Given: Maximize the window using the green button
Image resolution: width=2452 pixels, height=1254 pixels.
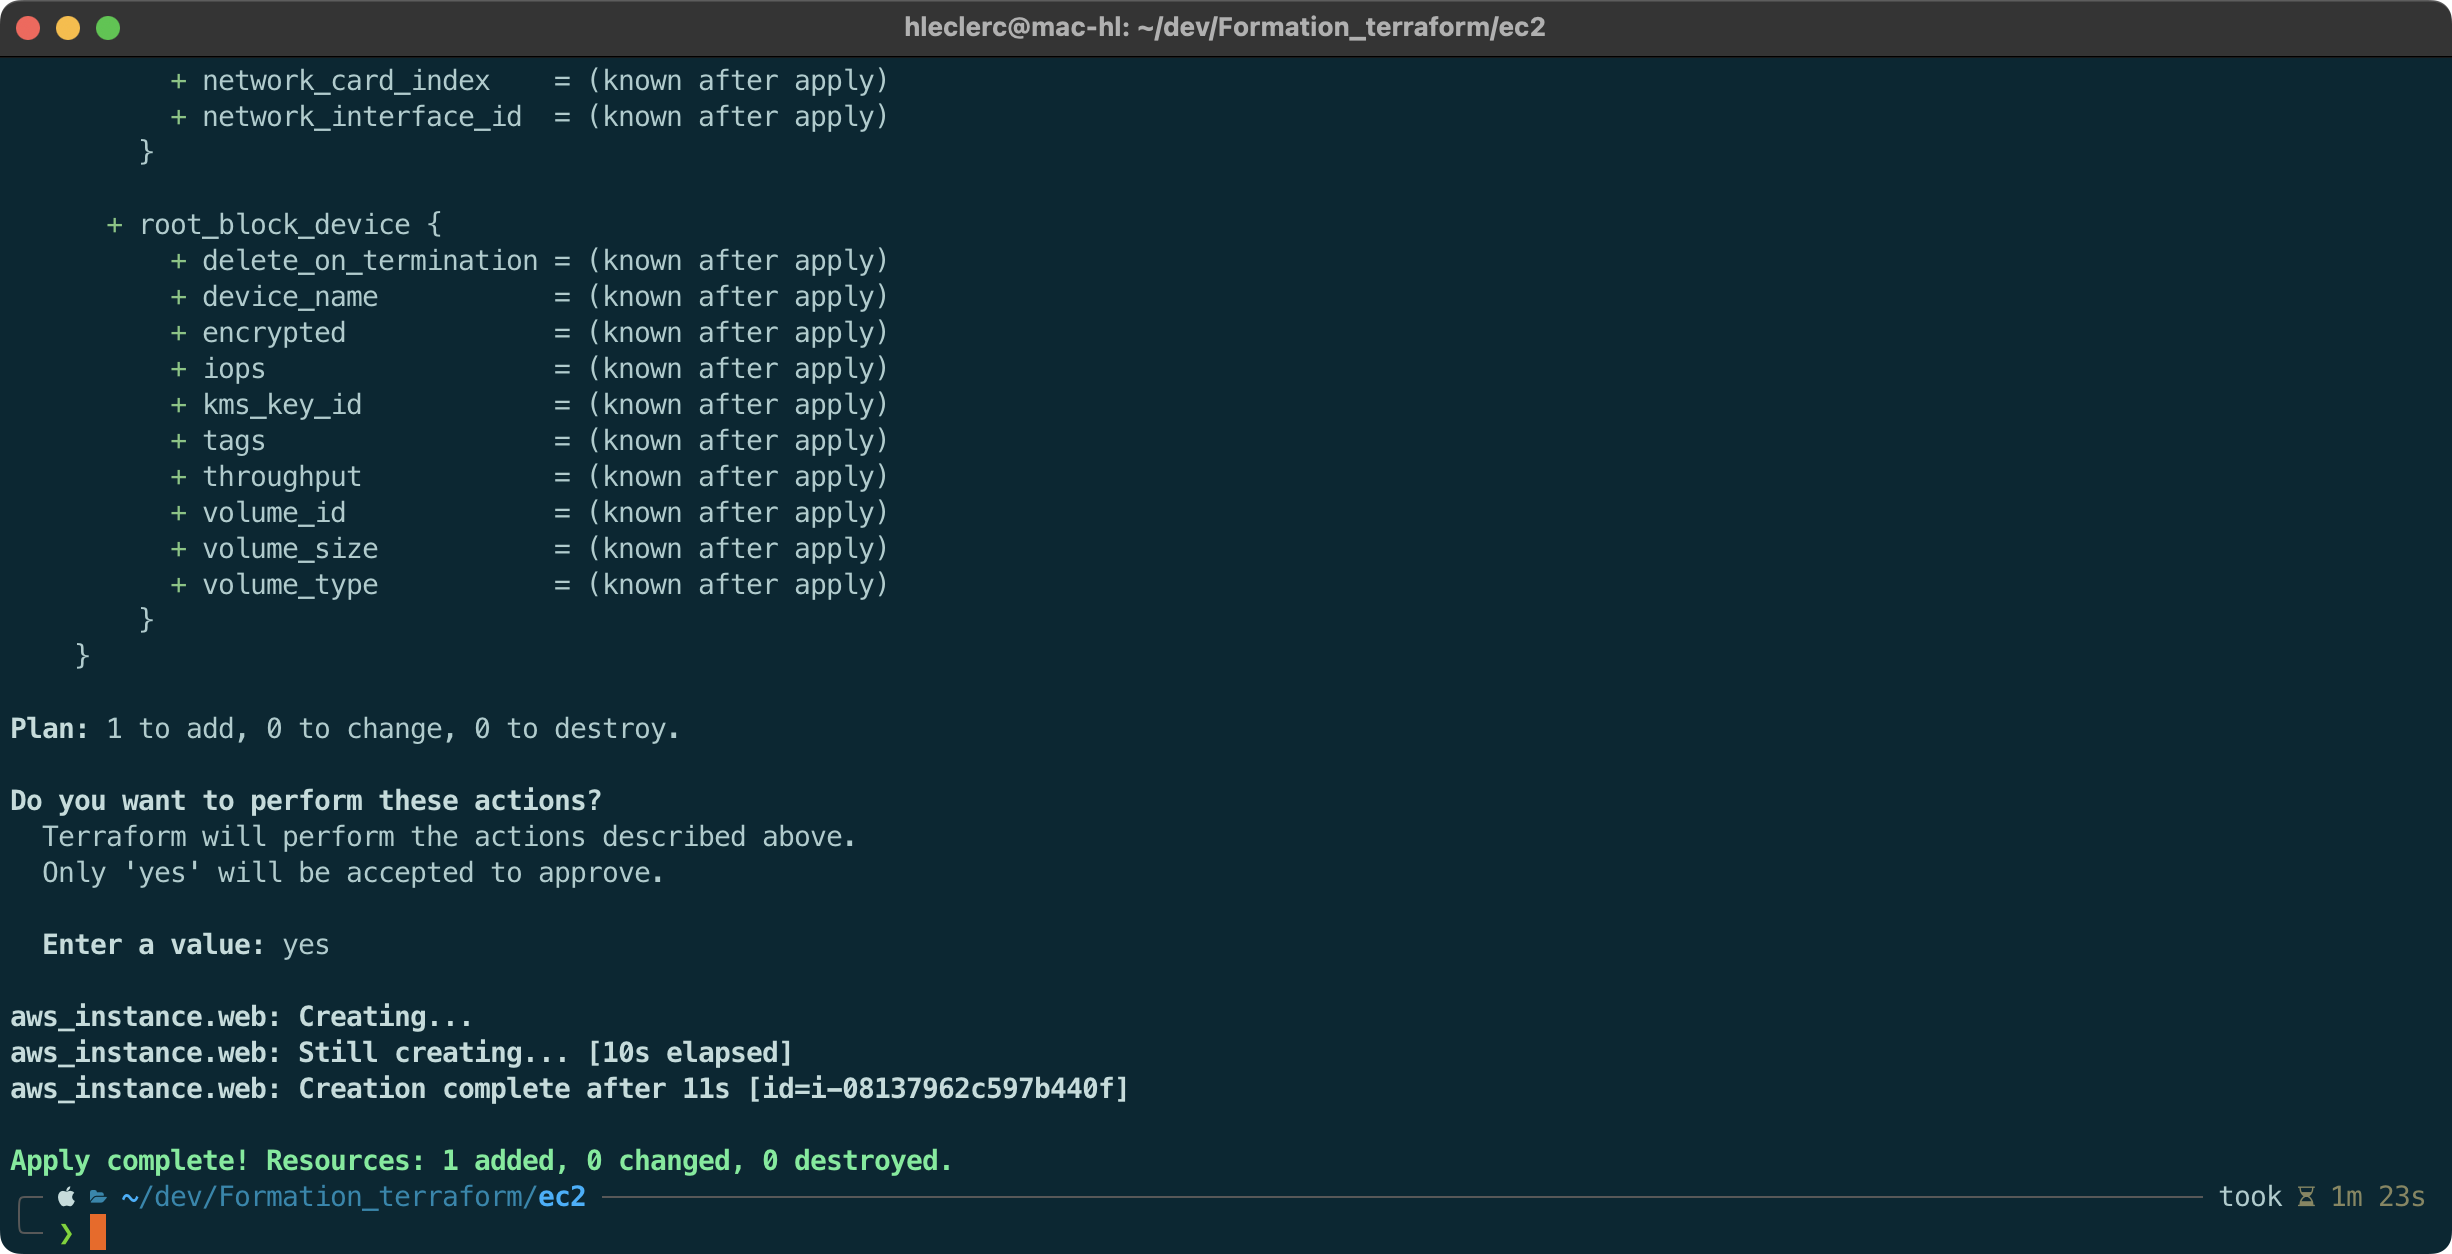Looking at the screenshot, I should 108,27.
